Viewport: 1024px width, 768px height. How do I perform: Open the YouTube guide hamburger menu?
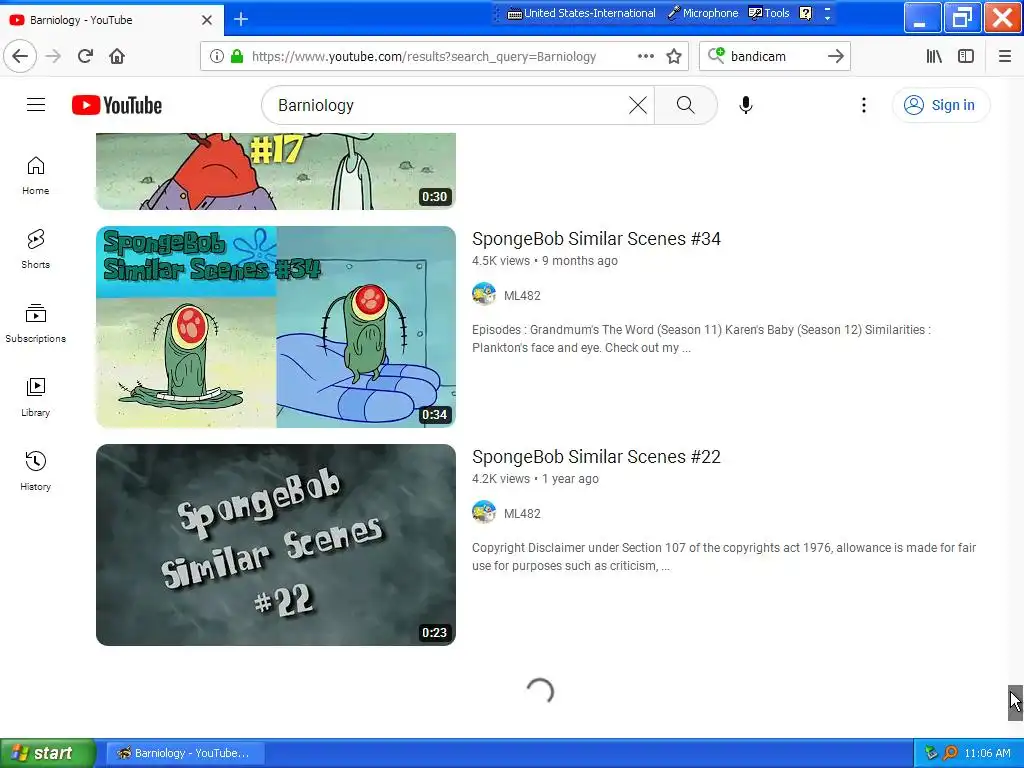[36, 104]
